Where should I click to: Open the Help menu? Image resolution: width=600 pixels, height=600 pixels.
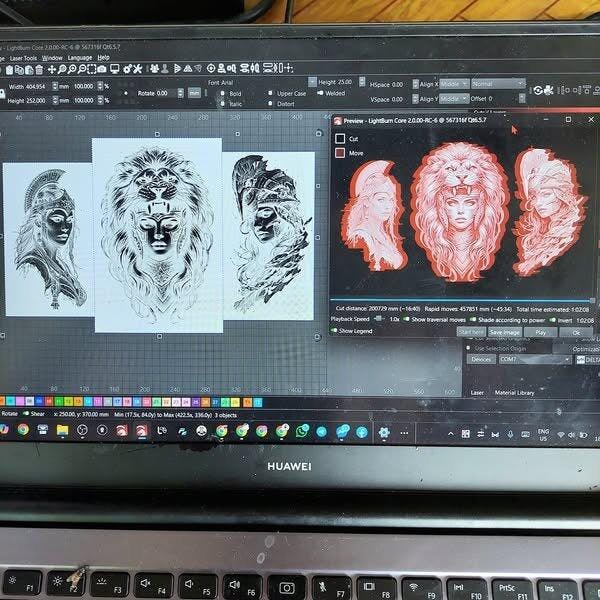click(x=103, y=57)
